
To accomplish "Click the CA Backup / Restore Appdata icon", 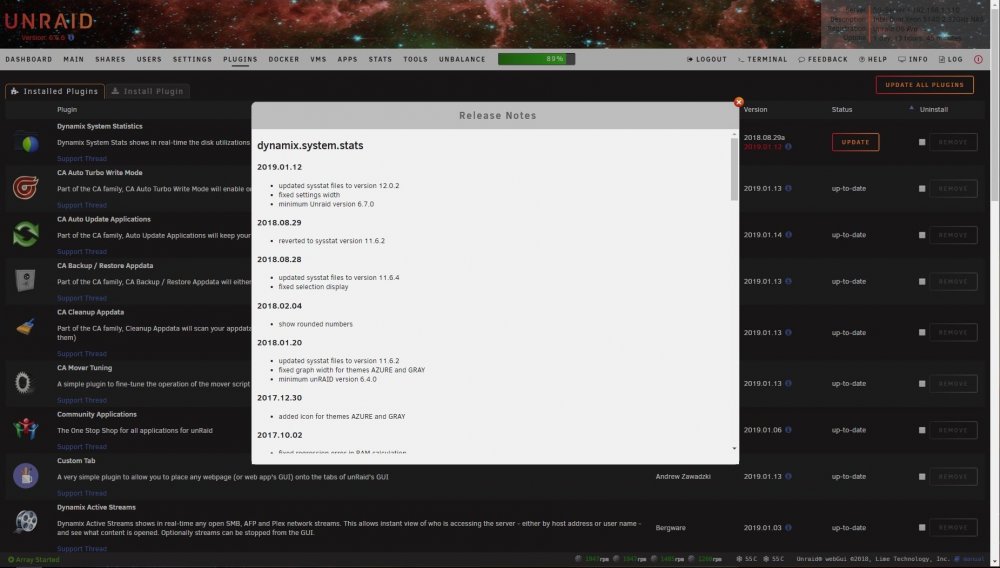I will pyautogui.click(x=26, y=280).
